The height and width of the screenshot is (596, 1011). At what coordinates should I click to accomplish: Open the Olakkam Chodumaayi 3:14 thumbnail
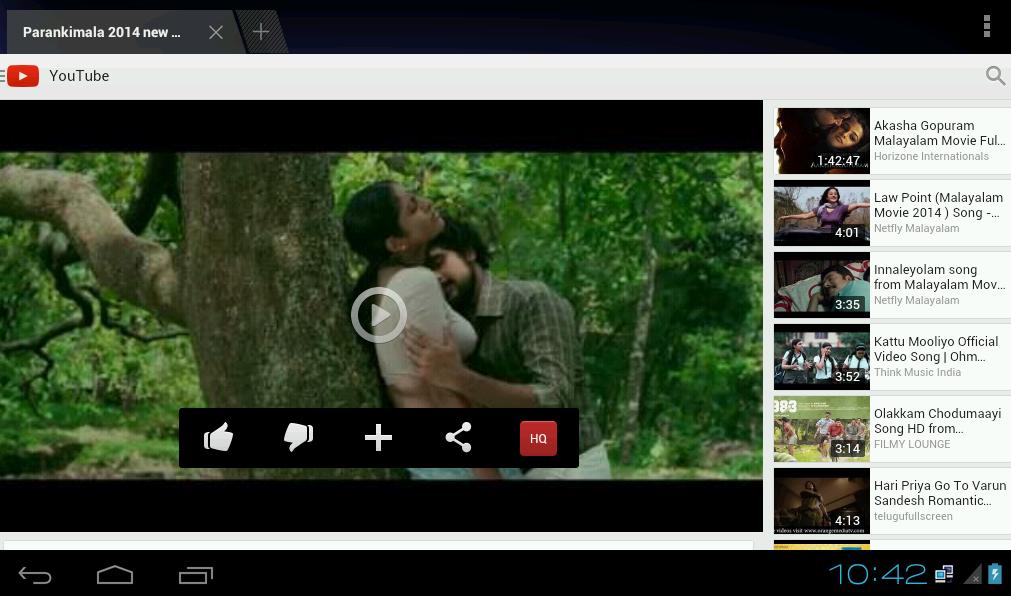pos(821,429)
